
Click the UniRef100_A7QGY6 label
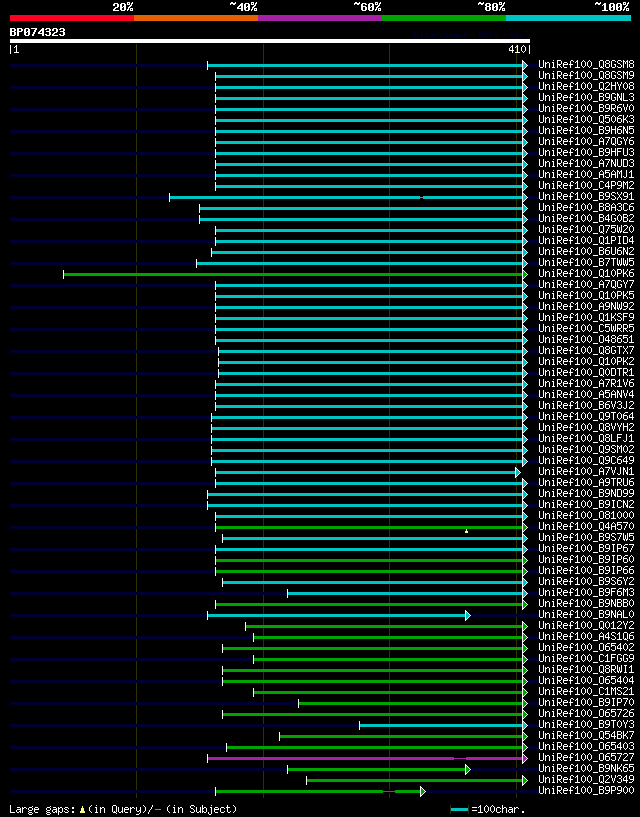tap(586, 142)
